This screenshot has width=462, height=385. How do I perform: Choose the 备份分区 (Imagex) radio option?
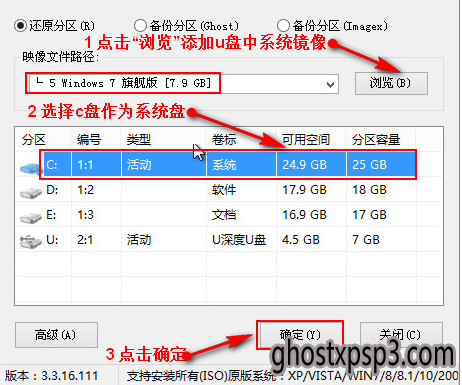click(283, 25)
